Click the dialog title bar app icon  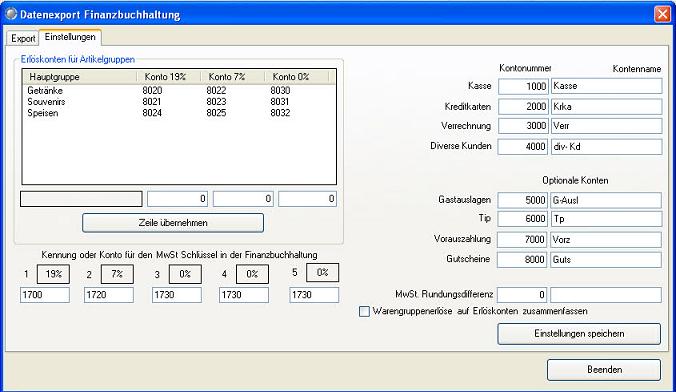pos(11,14)
